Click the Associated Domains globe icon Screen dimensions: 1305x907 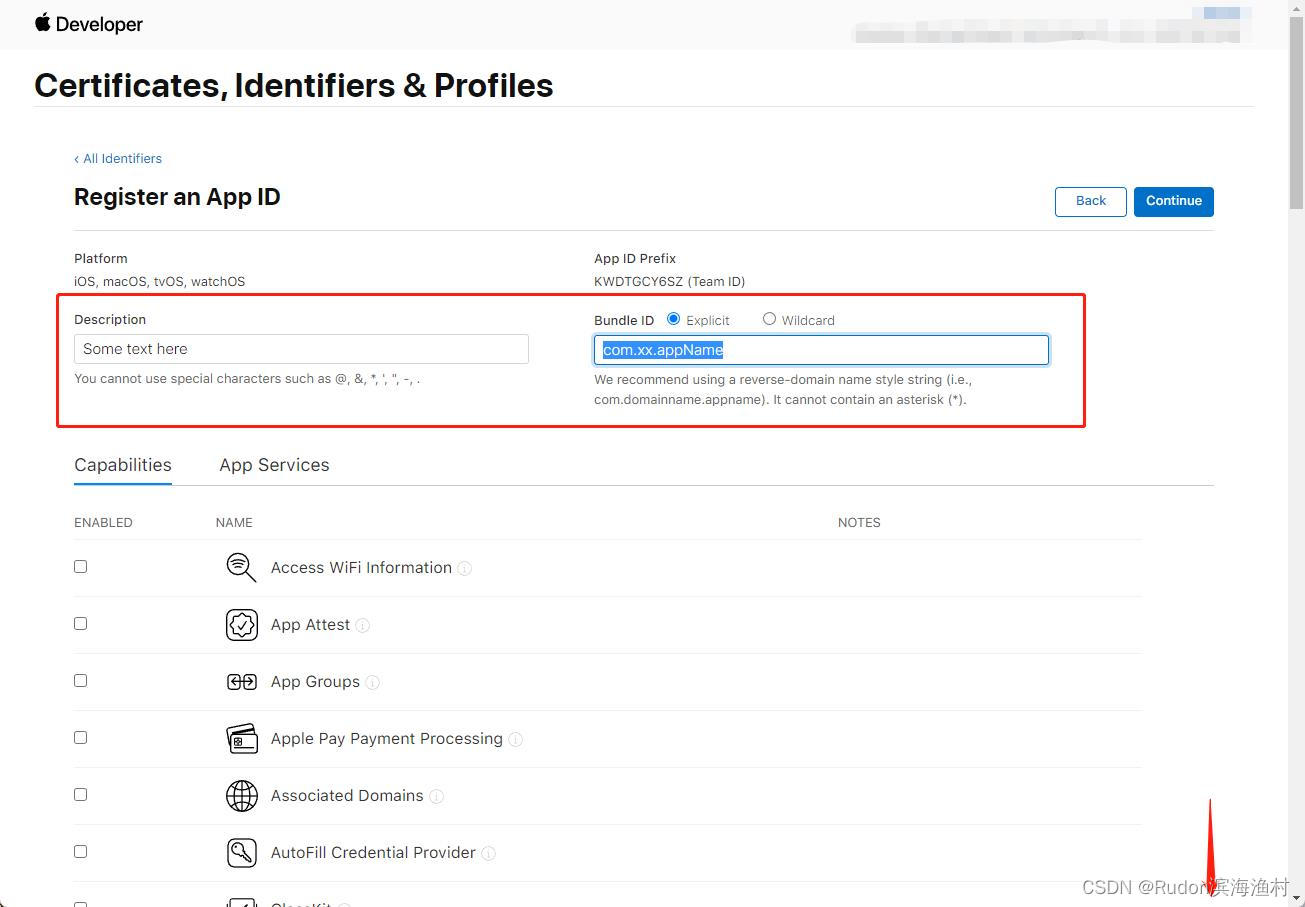pos(241,796)
